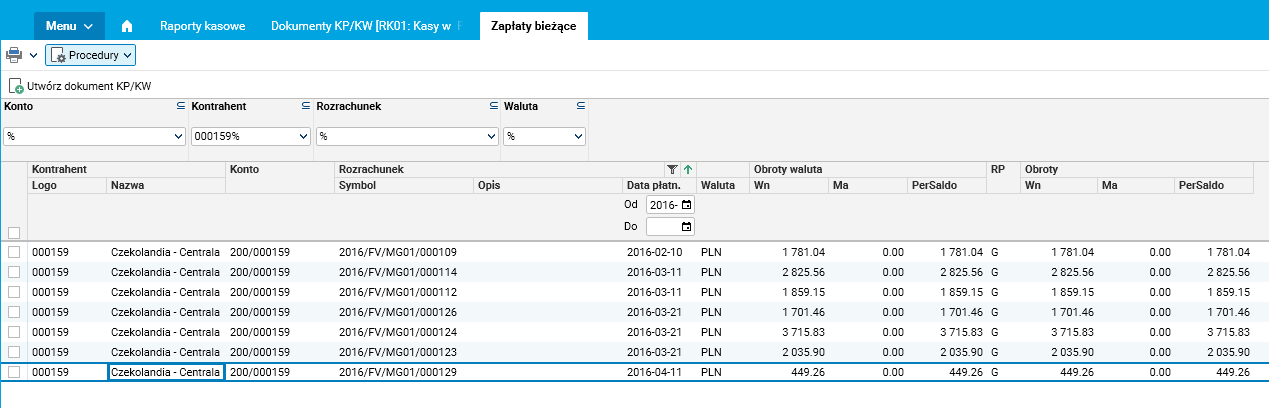Click Utwórz dokument KP/KW
The height and width of the screenshot is (408, 1269).
point(80,87)
